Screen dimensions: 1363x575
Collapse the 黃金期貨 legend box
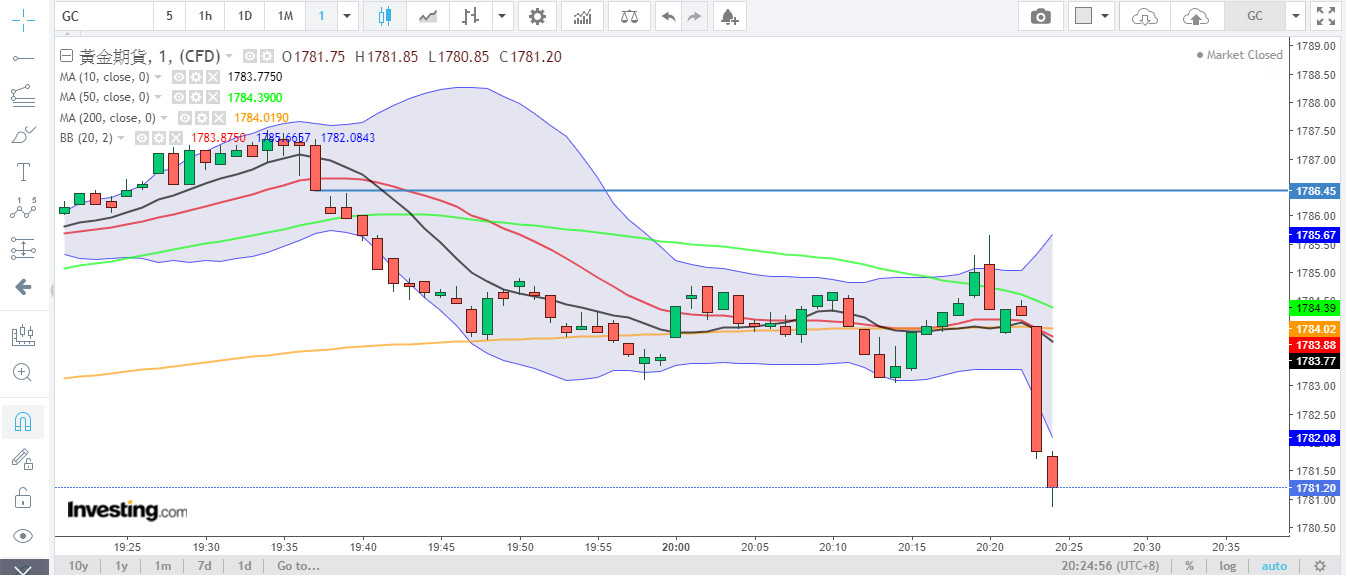(66, 56)
